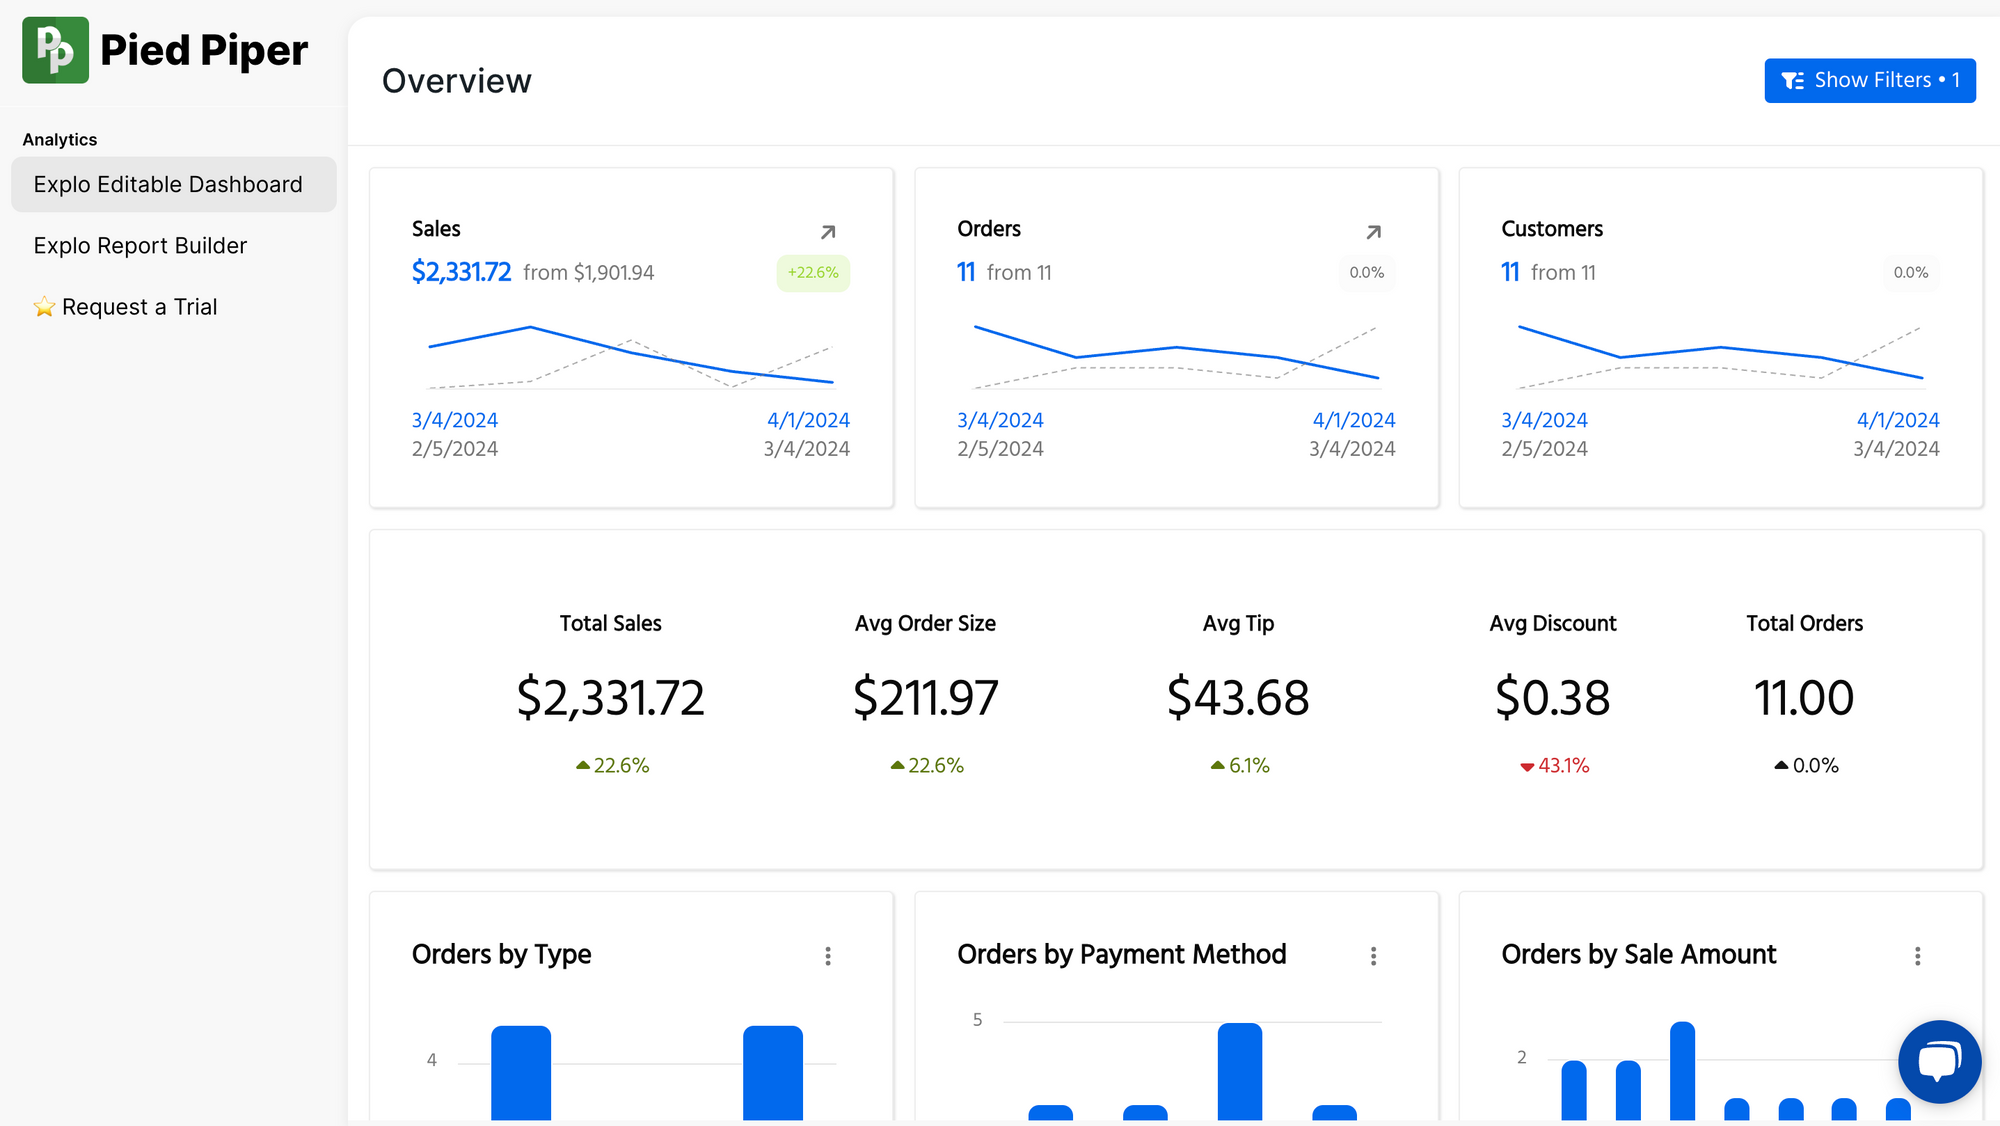Click the Pied Piper logo icon

[x=55, y=50]
